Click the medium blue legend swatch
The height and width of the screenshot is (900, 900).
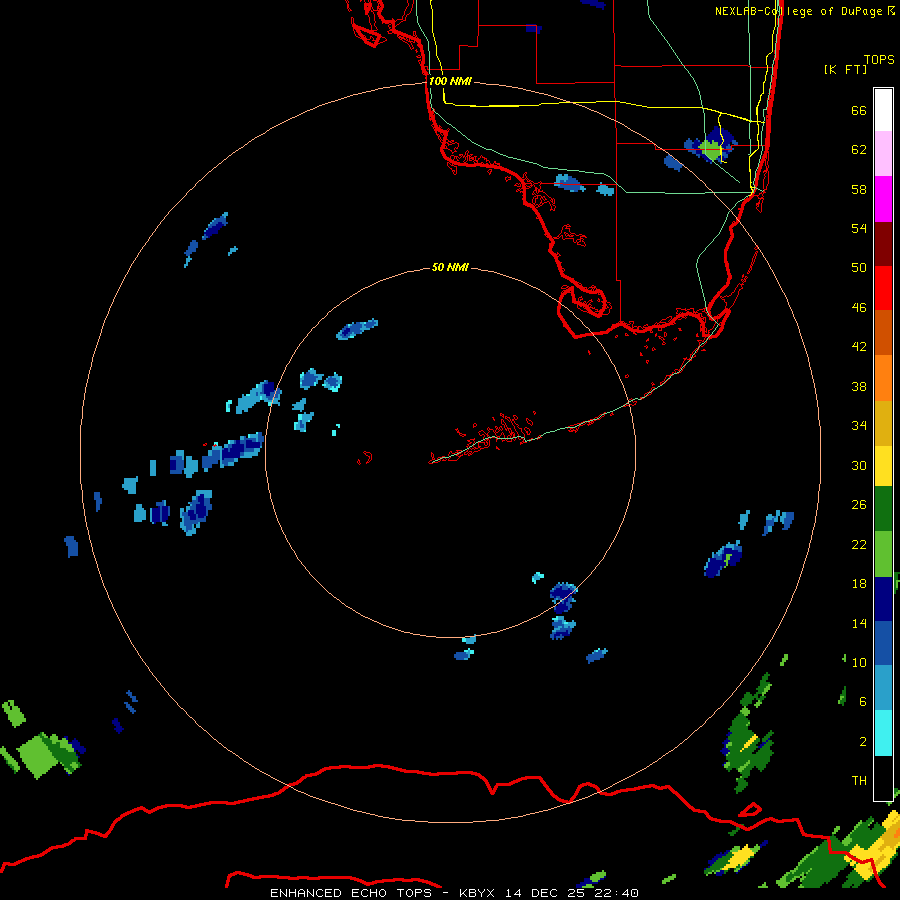tap(883, 644)
